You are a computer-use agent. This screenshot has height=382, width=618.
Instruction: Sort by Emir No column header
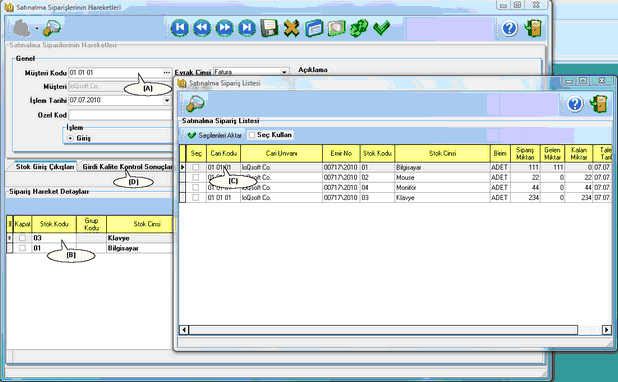coord(341,153)
